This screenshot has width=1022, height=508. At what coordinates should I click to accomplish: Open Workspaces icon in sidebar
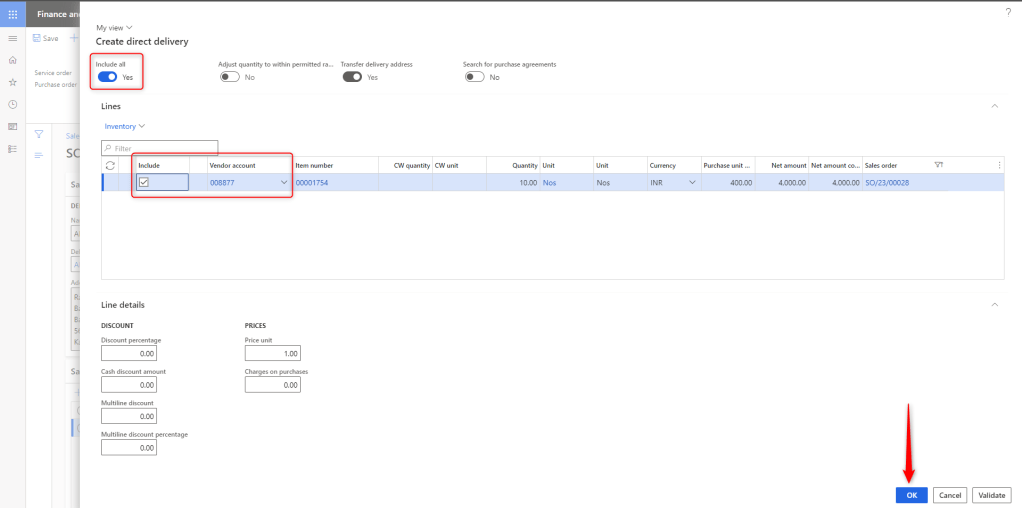12,126
